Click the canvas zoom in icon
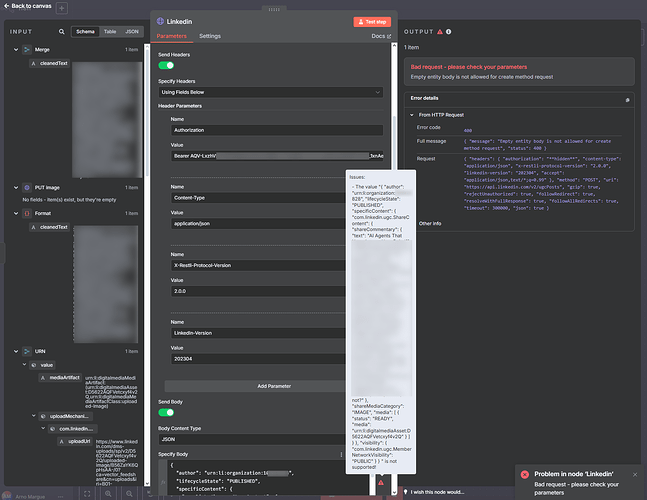 [x=108, y=493]
